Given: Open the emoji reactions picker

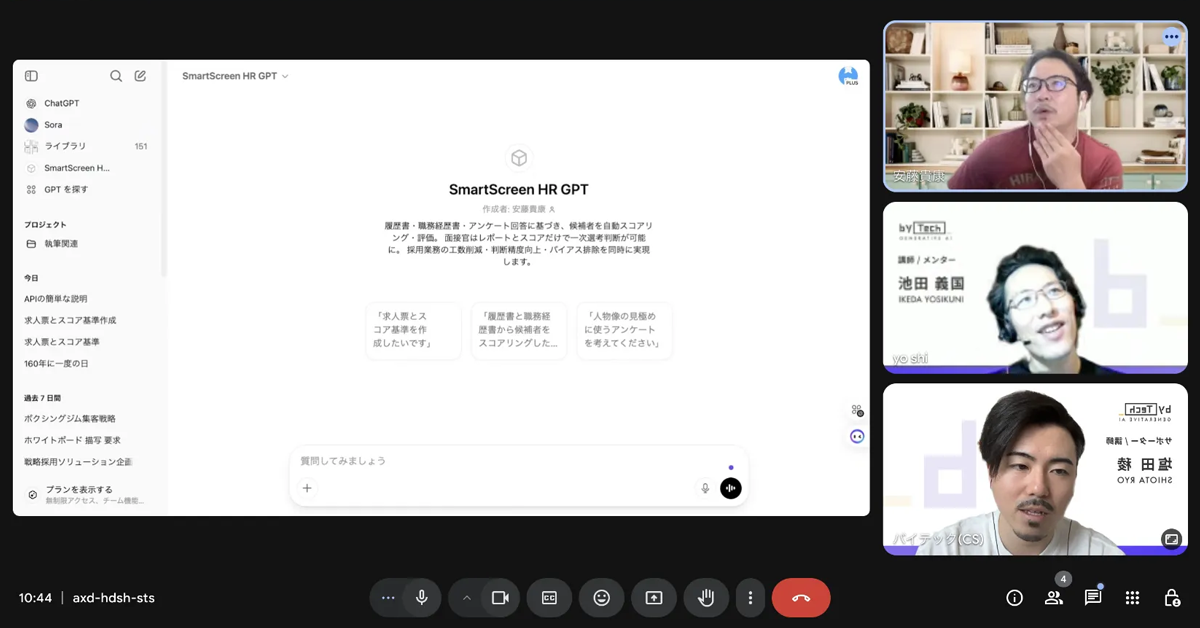Looking at the screenshot, I should [x=601, y=598].
